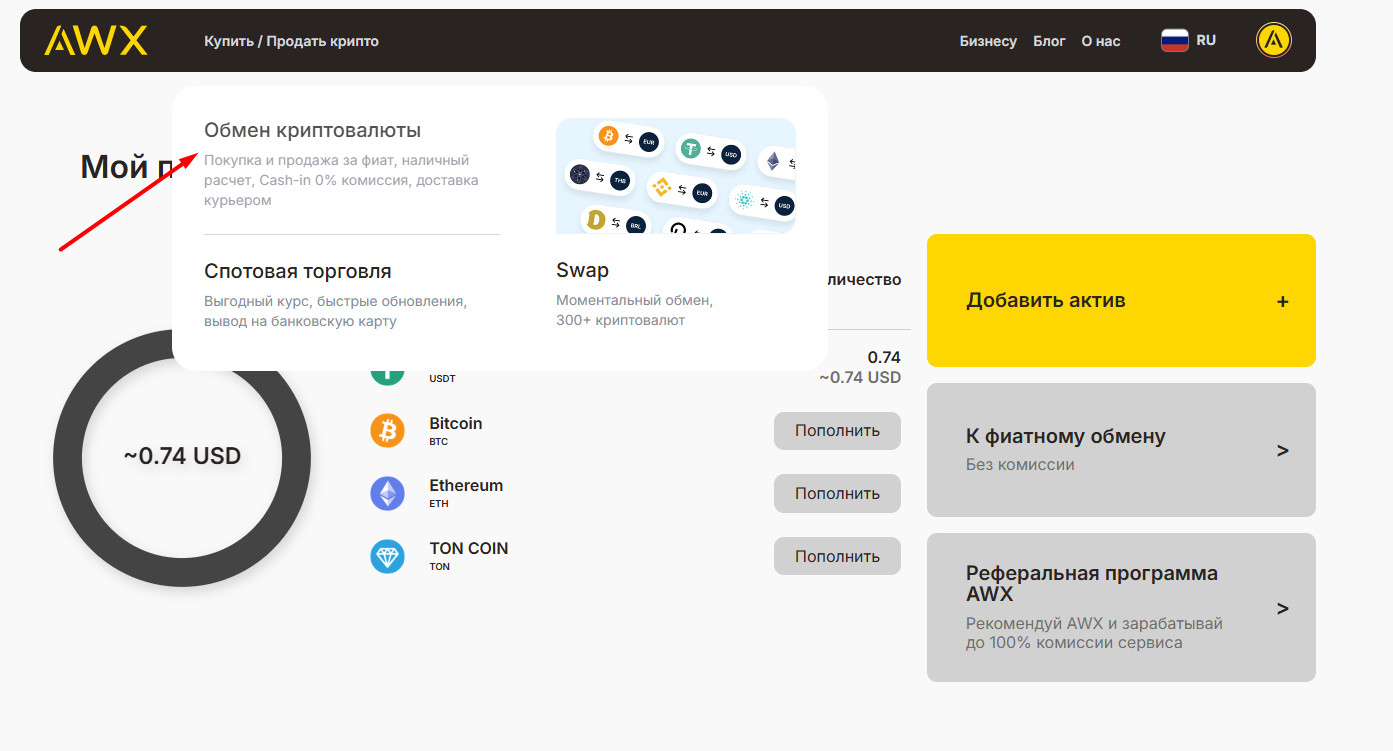Open К фиатному обмену arrow card
Viewport: 1393px width, 751px height.
1120,450
